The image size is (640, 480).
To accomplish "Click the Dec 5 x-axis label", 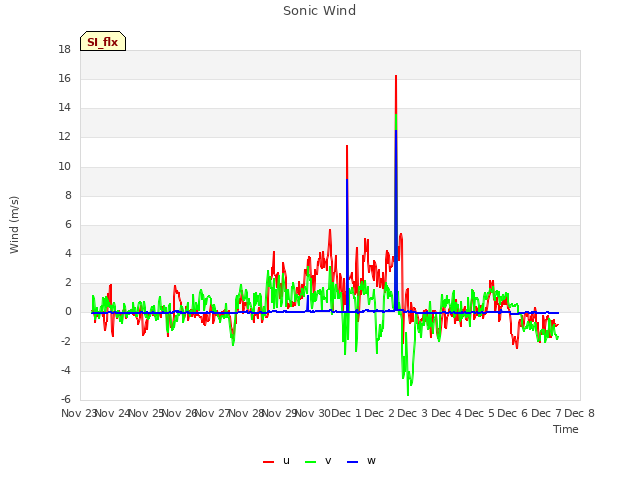I will [480, 413].
